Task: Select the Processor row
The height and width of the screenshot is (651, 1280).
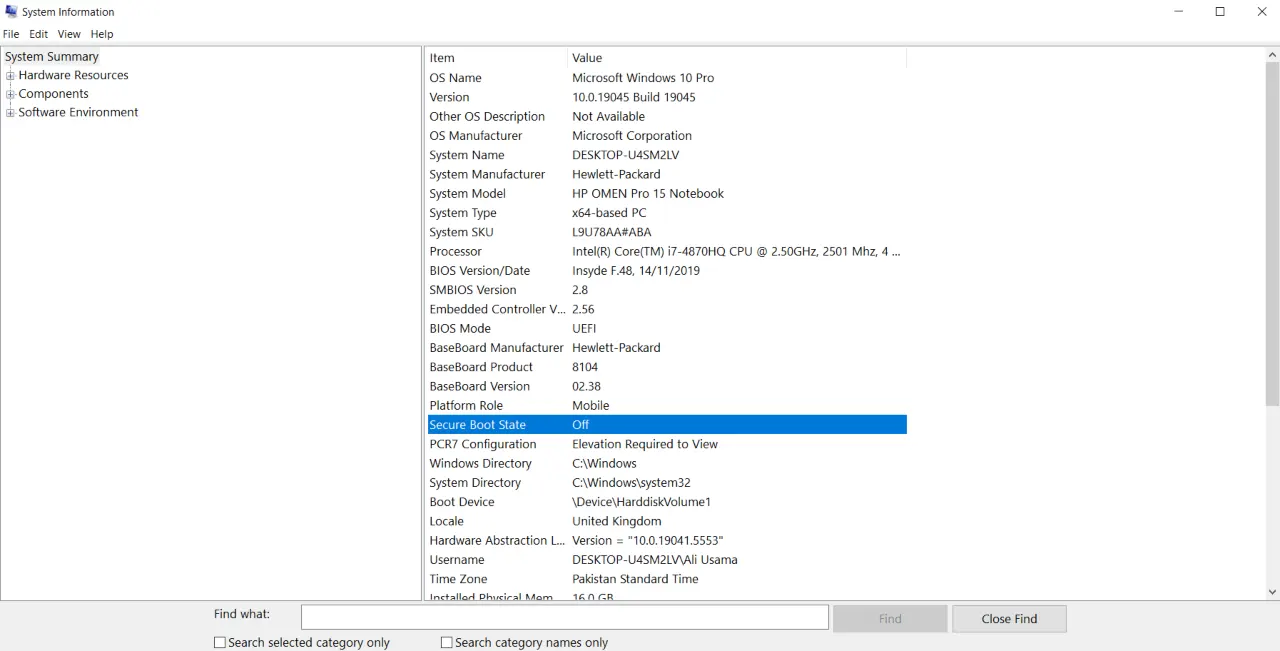Action: (666, 252)
